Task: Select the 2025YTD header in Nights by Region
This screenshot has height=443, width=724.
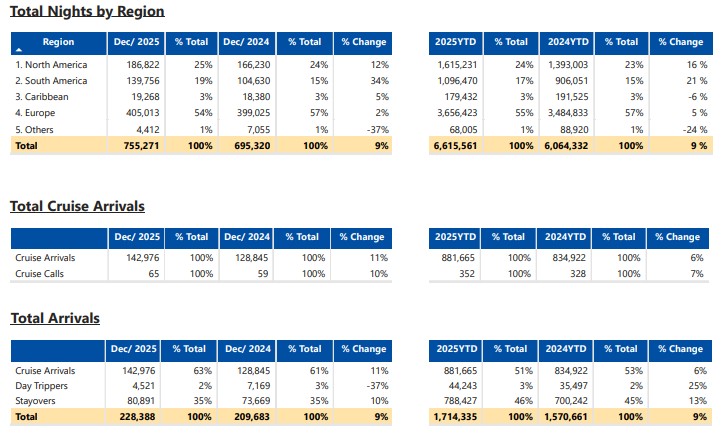Action: pos(455,42)
